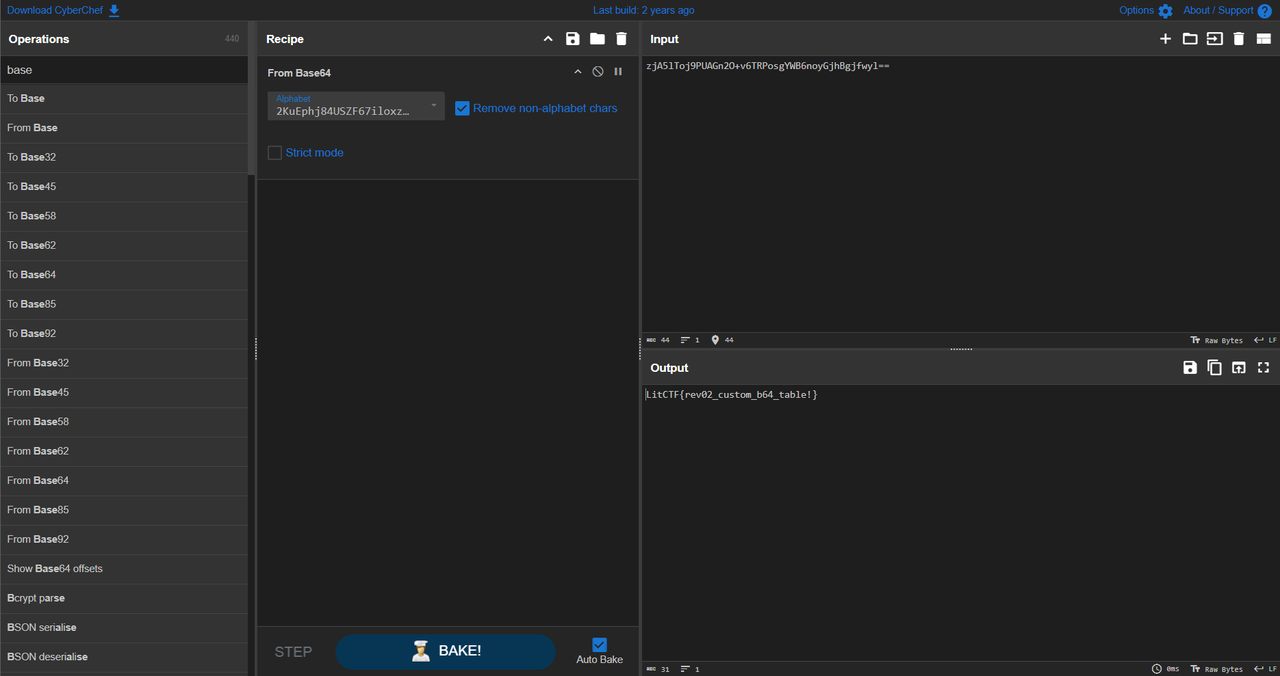Image resolution: width=1280 pixels, height=676 pixels.
Task: Click the About / Support question mark icon
Action: 1264,10
